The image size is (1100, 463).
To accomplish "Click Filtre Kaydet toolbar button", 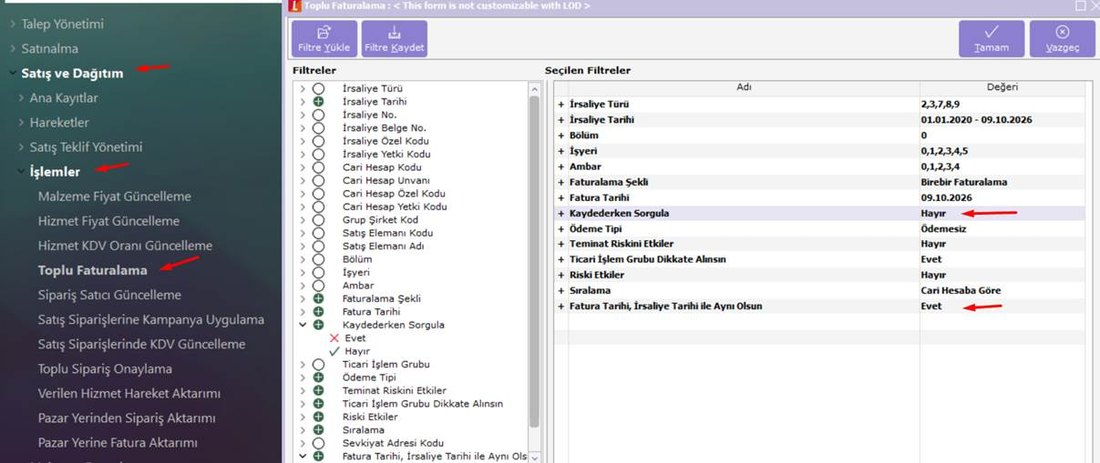I will point(394,39).
